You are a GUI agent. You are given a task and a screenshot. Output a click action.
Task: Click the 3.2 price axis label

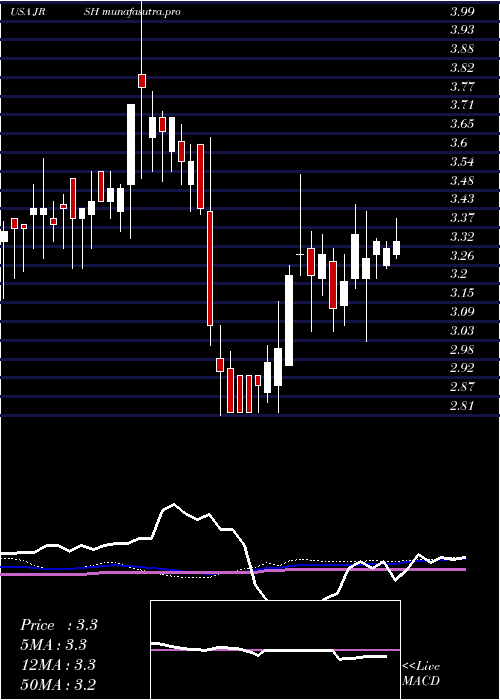[x=458, y=274]
